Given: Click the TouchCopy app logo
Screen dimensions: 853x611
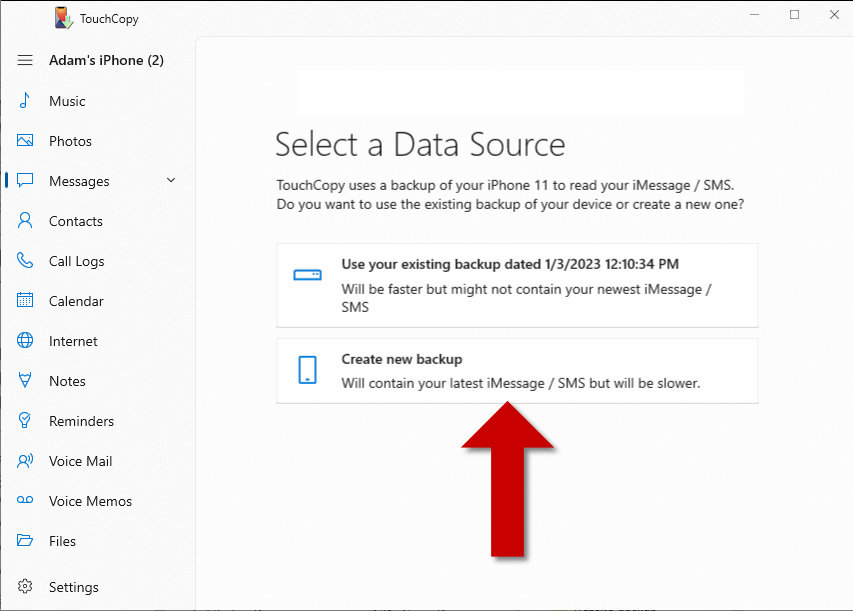Looking at the screenshot, I should tap(64, 18).
